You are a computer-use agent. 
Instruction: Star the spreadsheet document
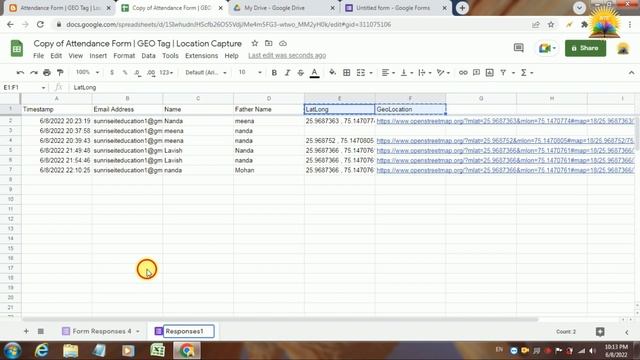[x=255, y=43]
